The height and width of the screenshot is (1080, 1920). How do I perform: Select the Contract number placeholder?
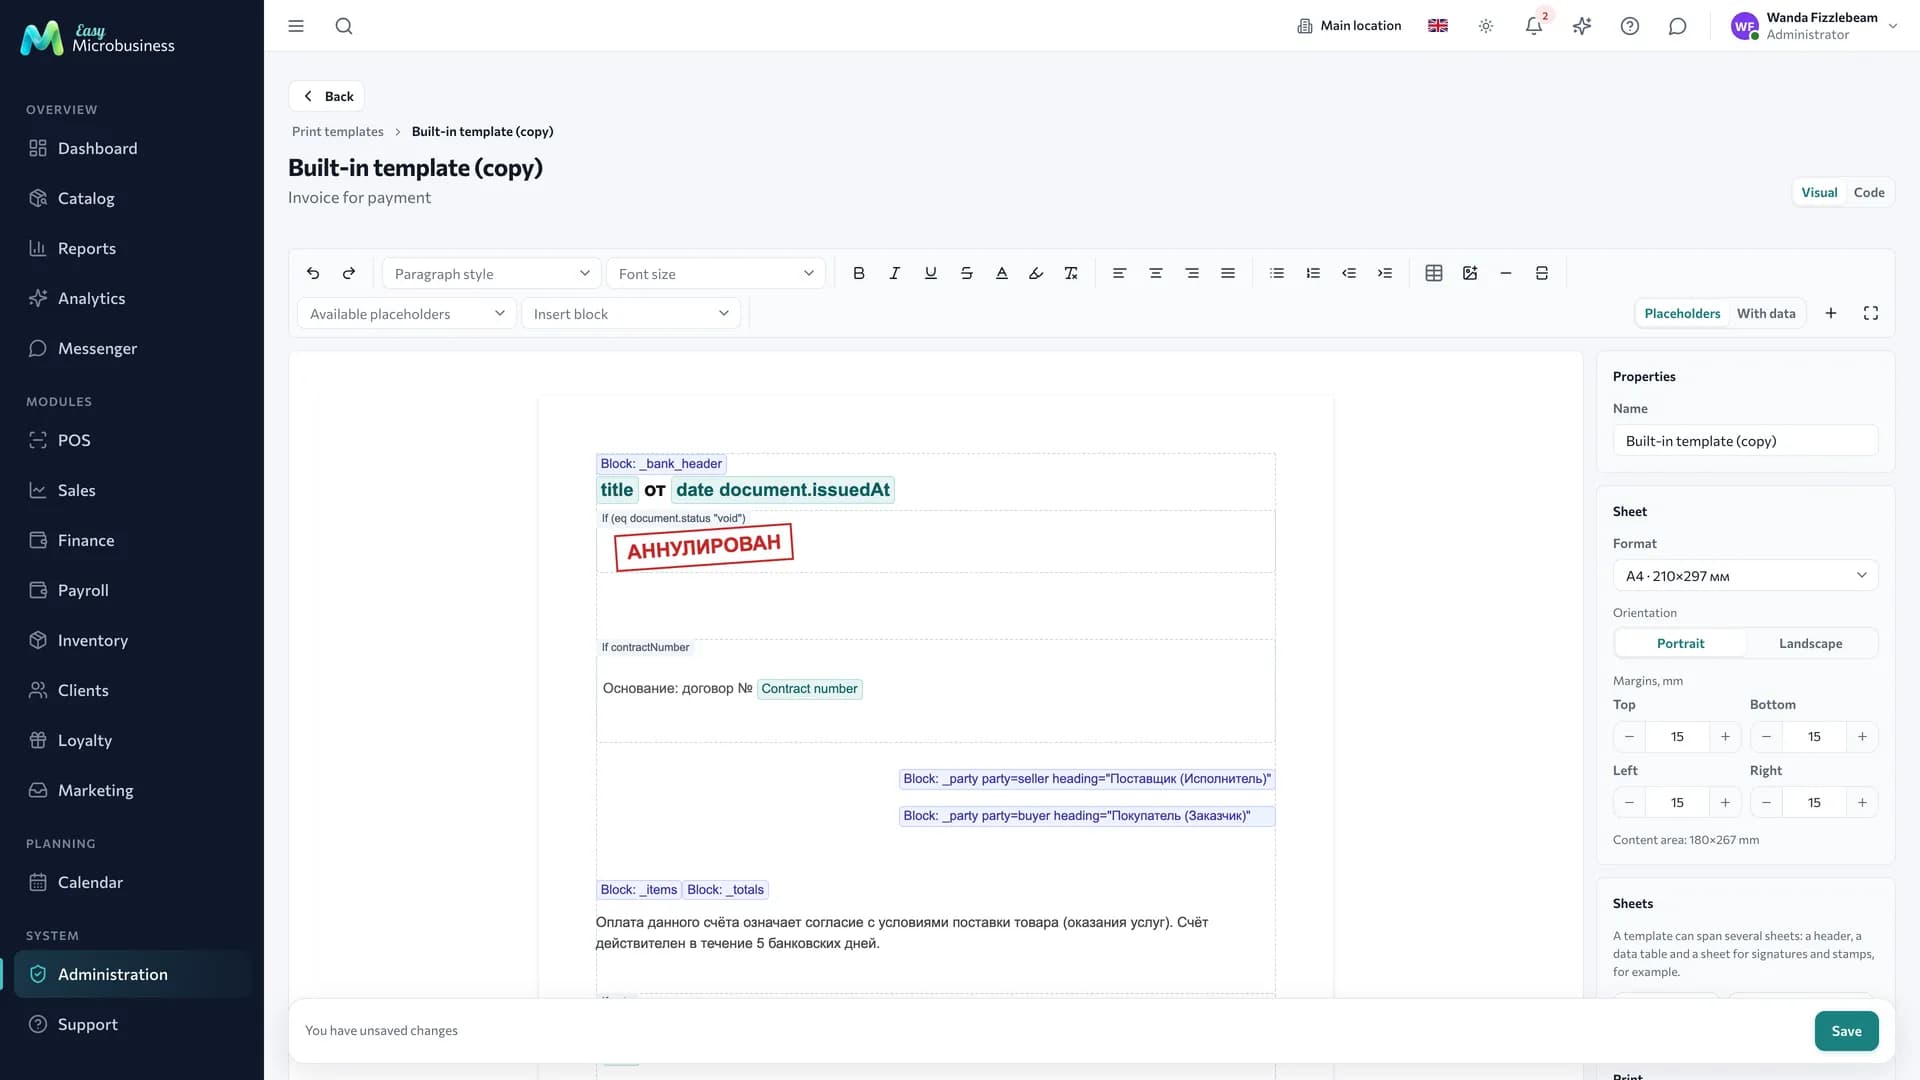(809, 689)
